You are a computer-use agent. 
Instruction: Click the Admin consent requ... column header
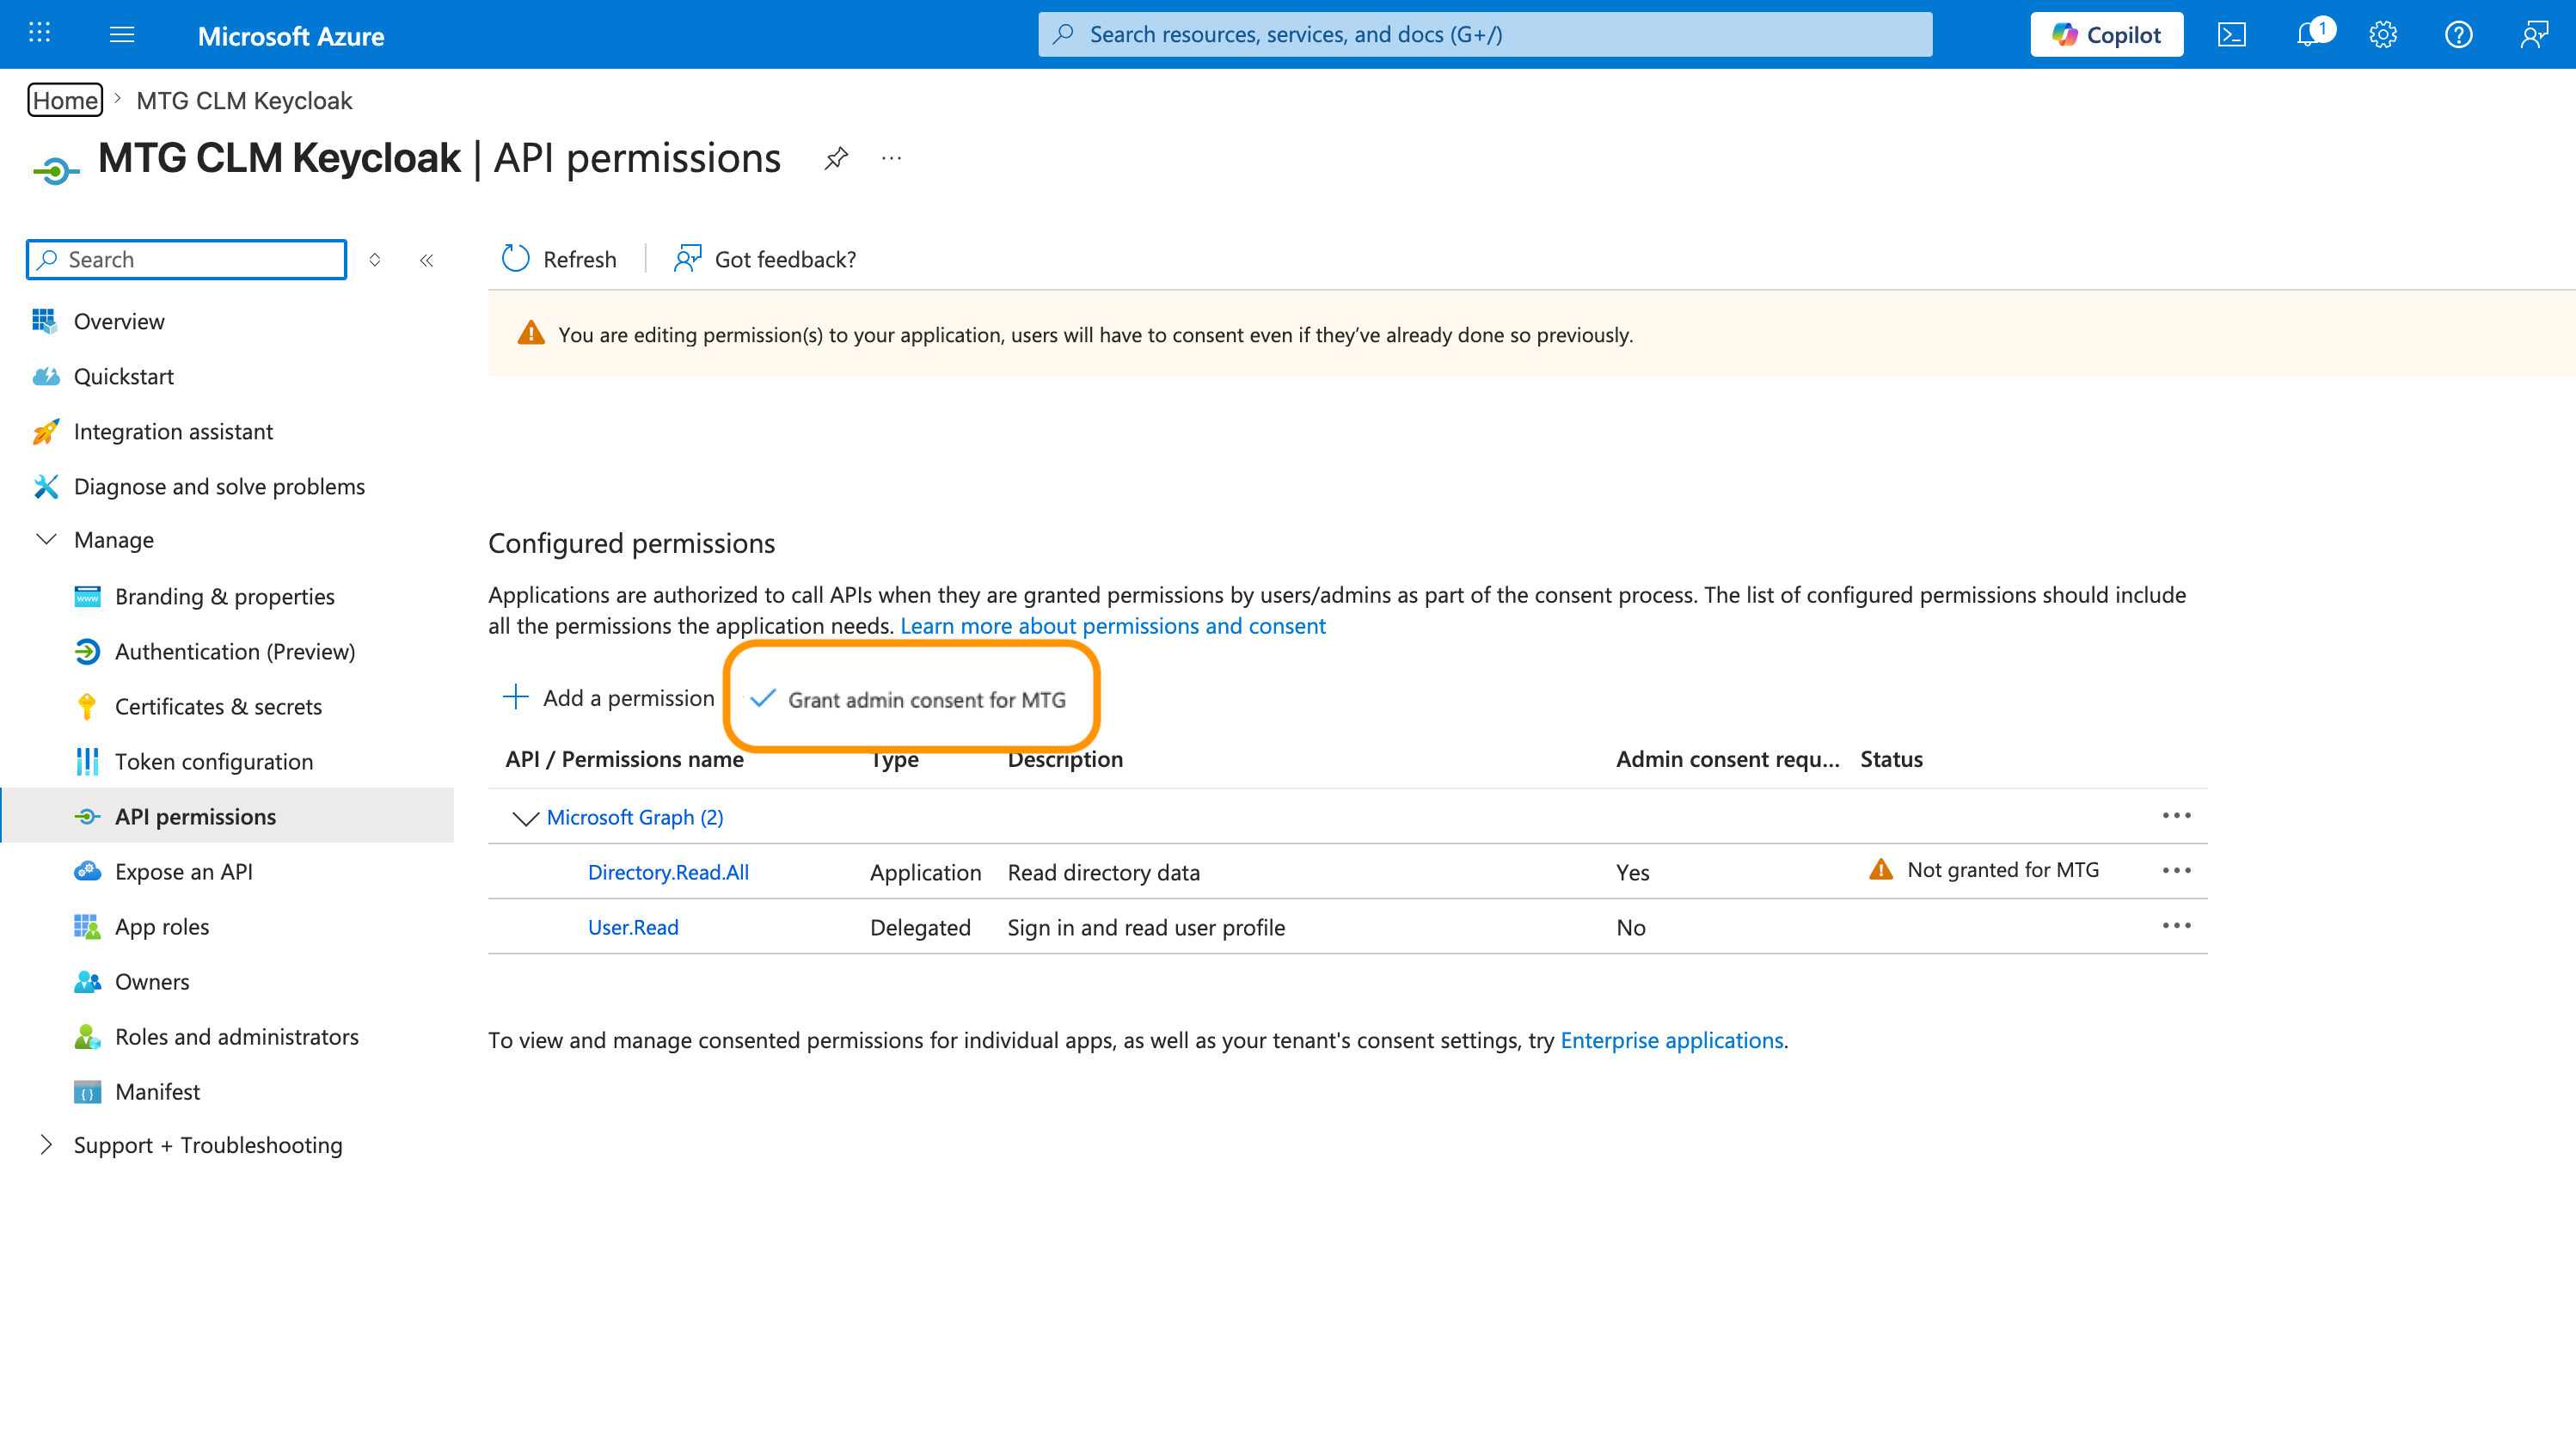click(x=1728, y=758)
